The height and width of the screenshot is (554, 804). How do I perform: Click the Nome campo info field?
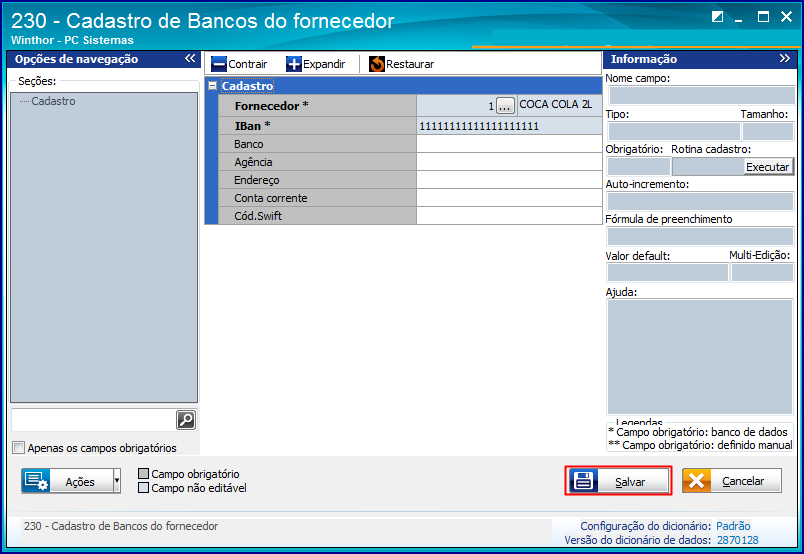[x=701, y=95]
